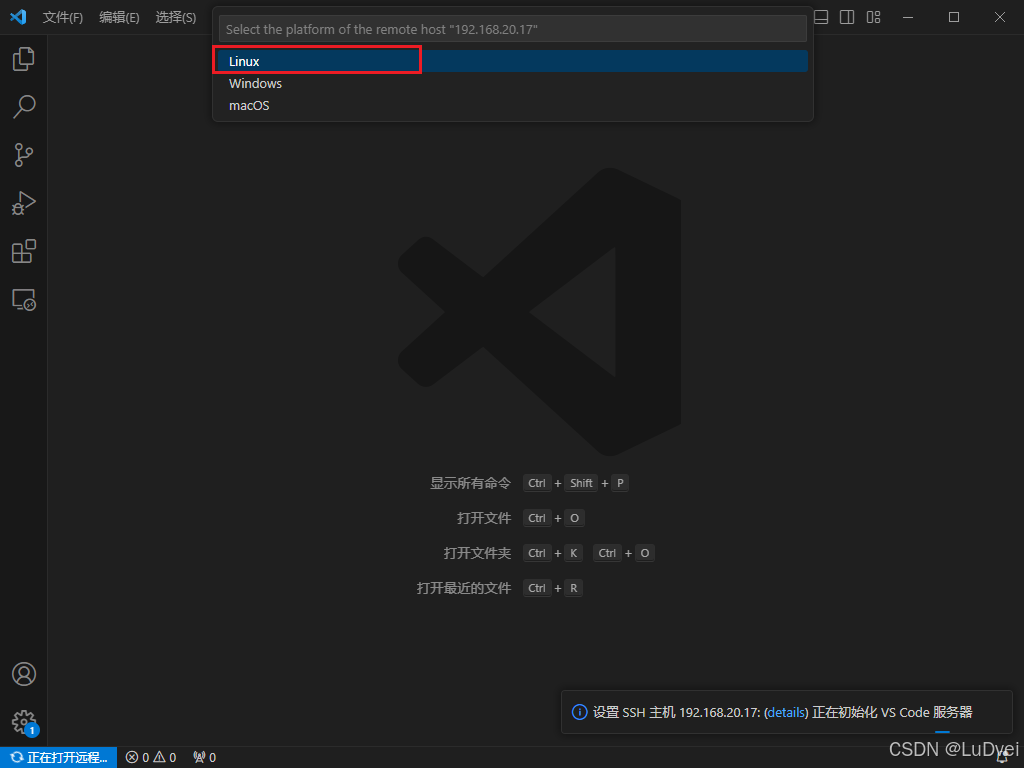The height and width of the screenshot is (768, 1024).
Task: Click the 打开文件夹 shortcut label
Action: (x=477, y=553)
